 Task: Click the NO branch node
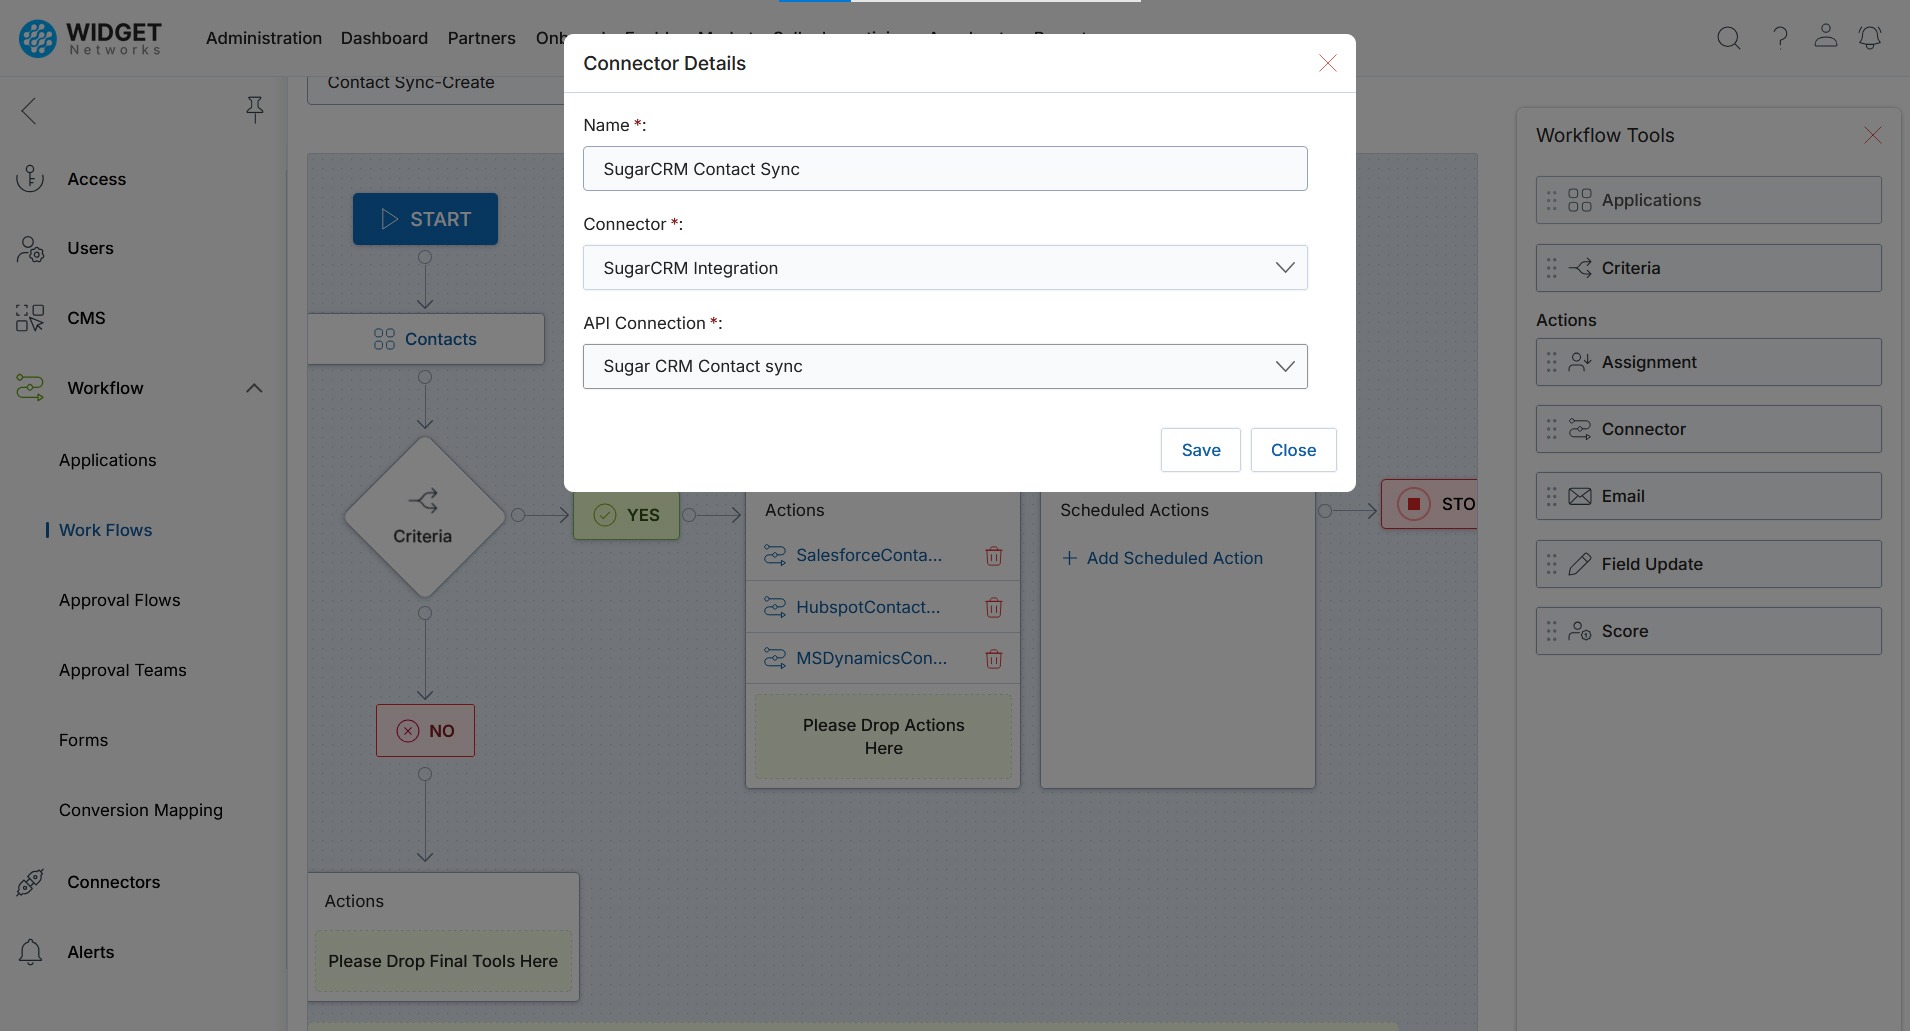click(x=425, y=731)
